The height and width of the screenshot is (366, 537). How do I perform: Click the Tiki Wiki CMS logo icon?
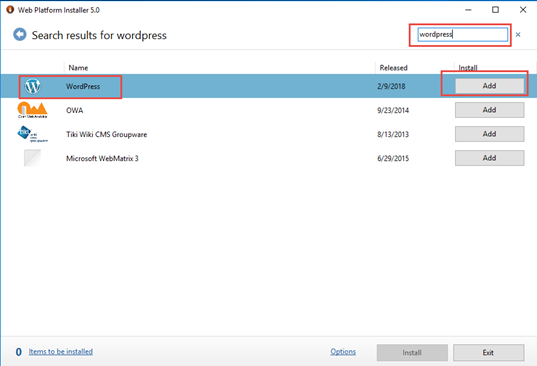(x=32, y=134)
